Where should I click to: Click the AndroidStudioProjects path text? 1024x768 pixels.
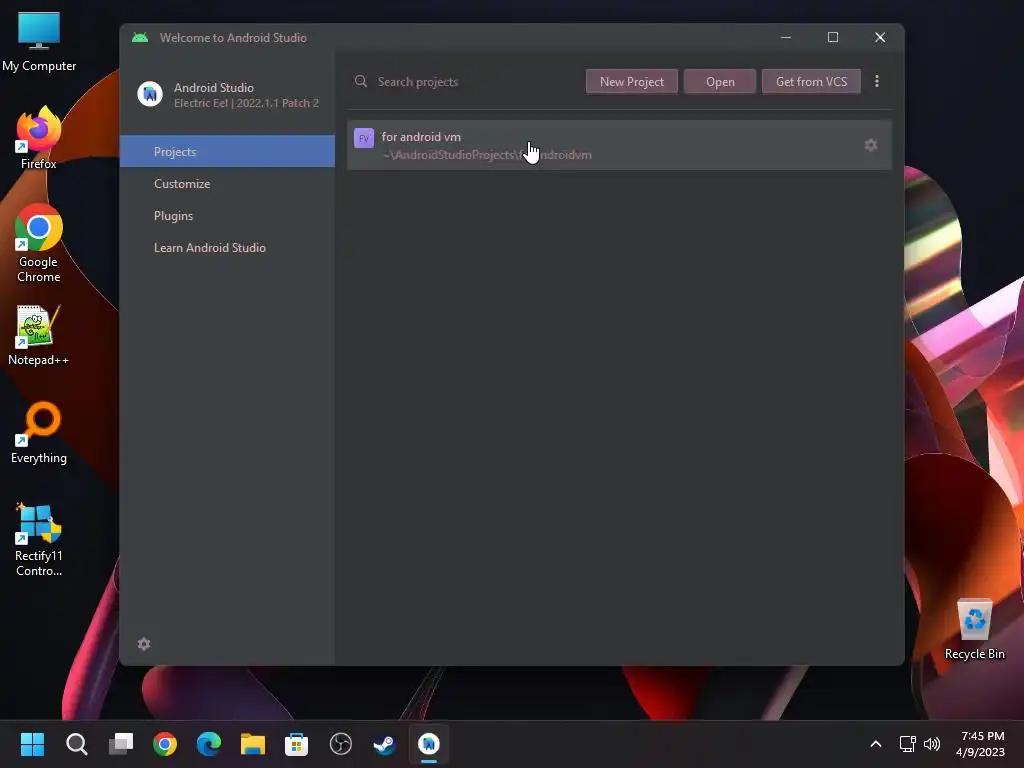tap(487, 155)
